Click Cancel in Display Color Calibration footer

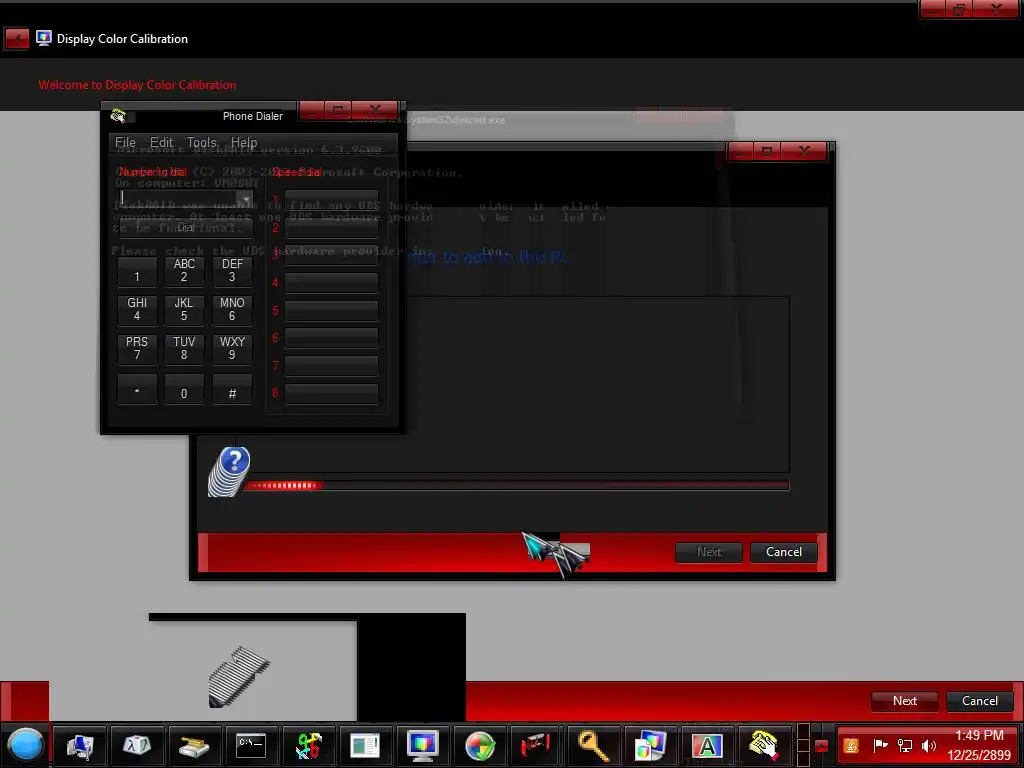tap(980, 701)
